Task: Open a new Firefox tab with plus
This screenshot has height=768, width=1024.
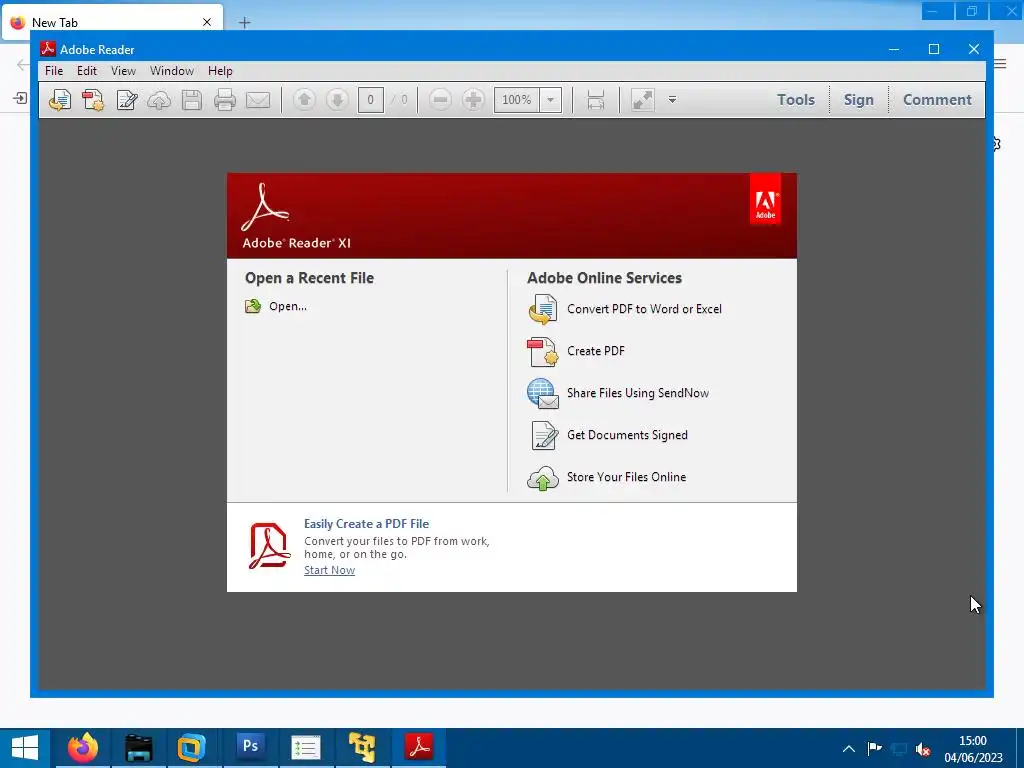Action: (244, 23)
